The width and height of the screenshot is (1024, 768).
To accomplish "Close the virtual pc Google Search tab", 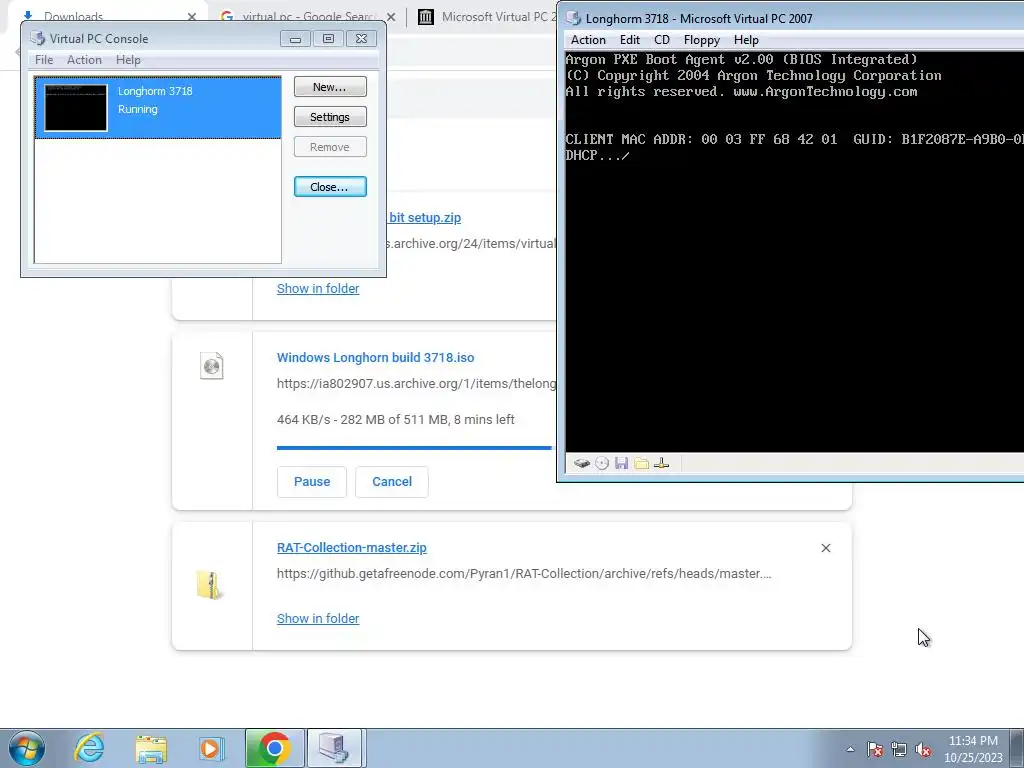I will 391,17.
